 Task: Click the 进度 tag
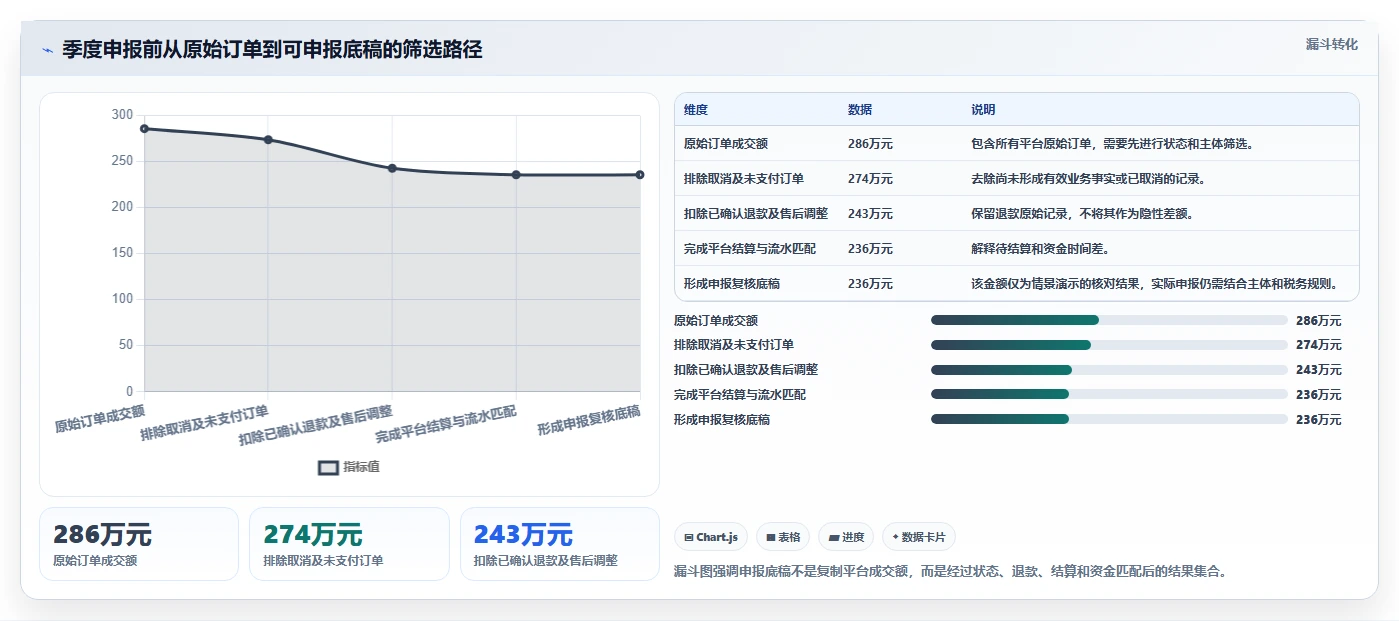coord(846,537)
